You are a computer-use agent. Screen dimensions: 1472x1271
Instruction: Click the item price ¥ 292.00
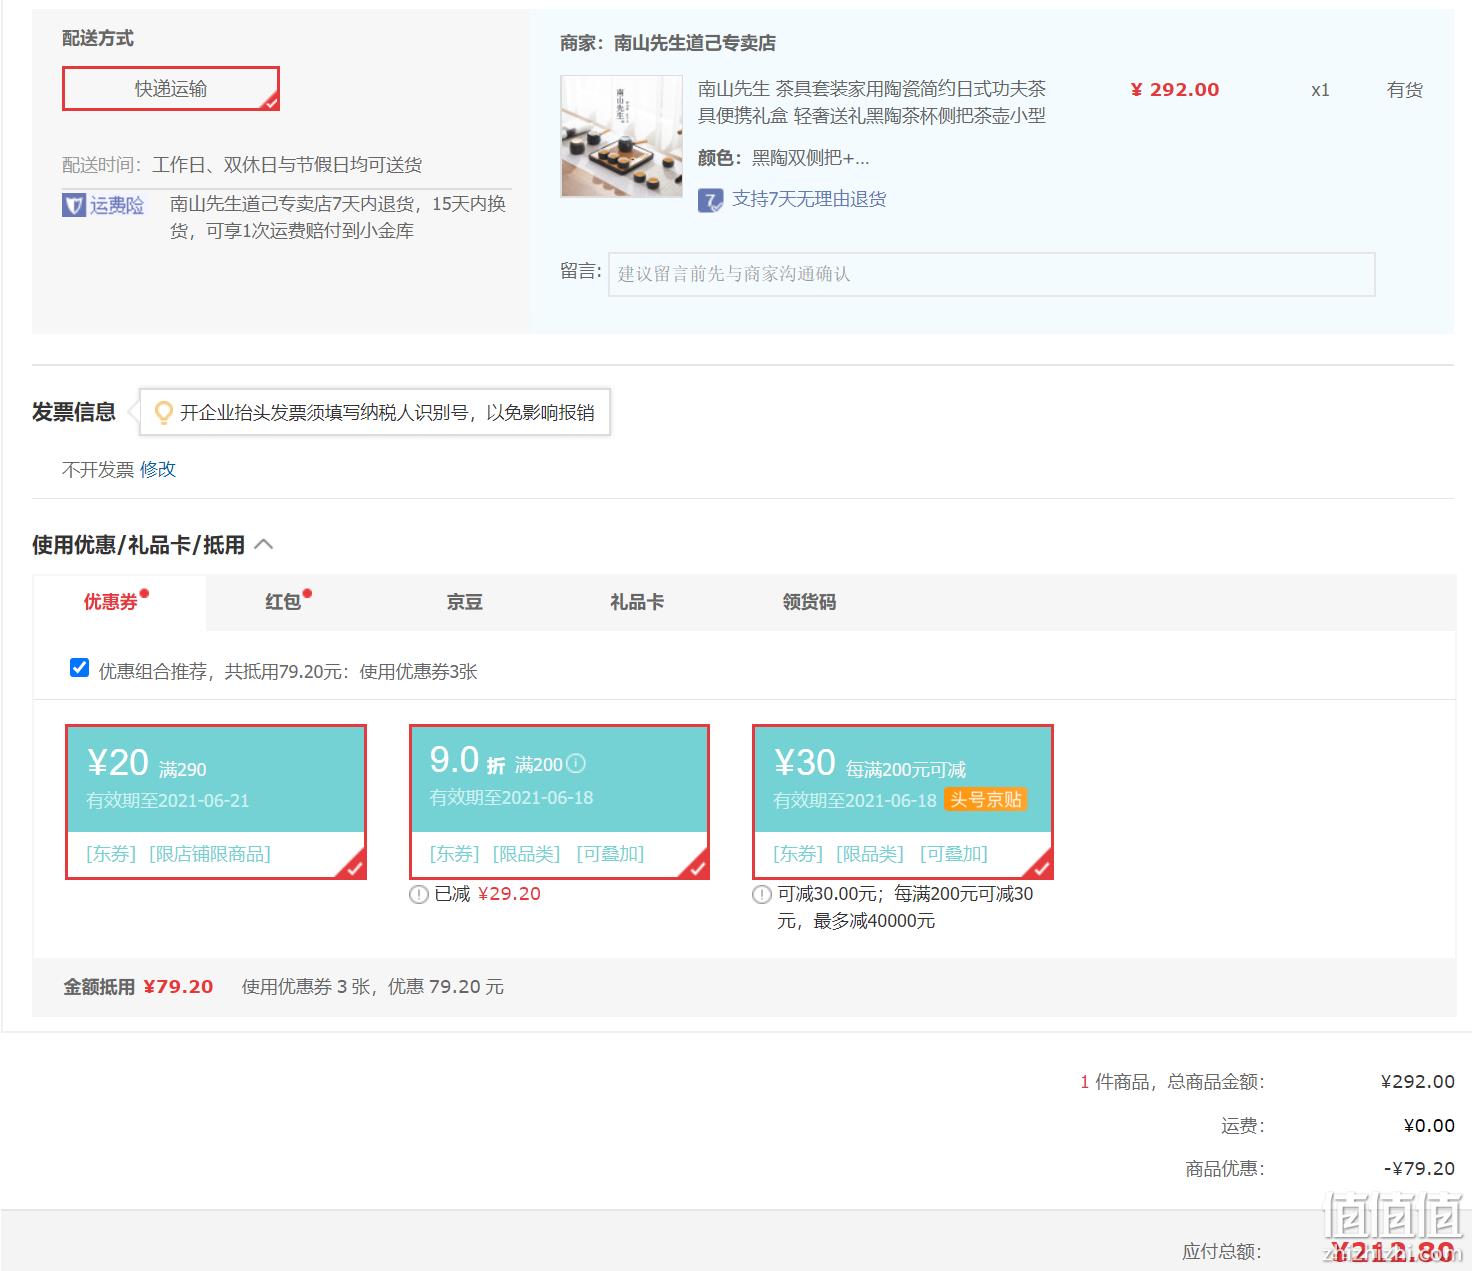pyautogui.click(x=1175, y=90)
